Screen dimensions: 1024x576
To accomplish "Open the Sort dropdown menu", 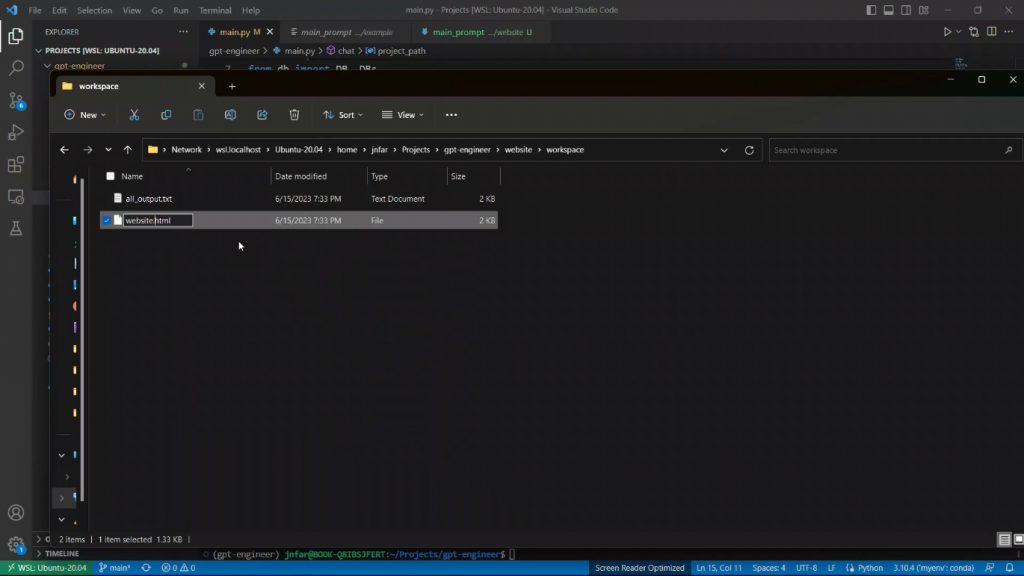I will click(x=343, y=115).
